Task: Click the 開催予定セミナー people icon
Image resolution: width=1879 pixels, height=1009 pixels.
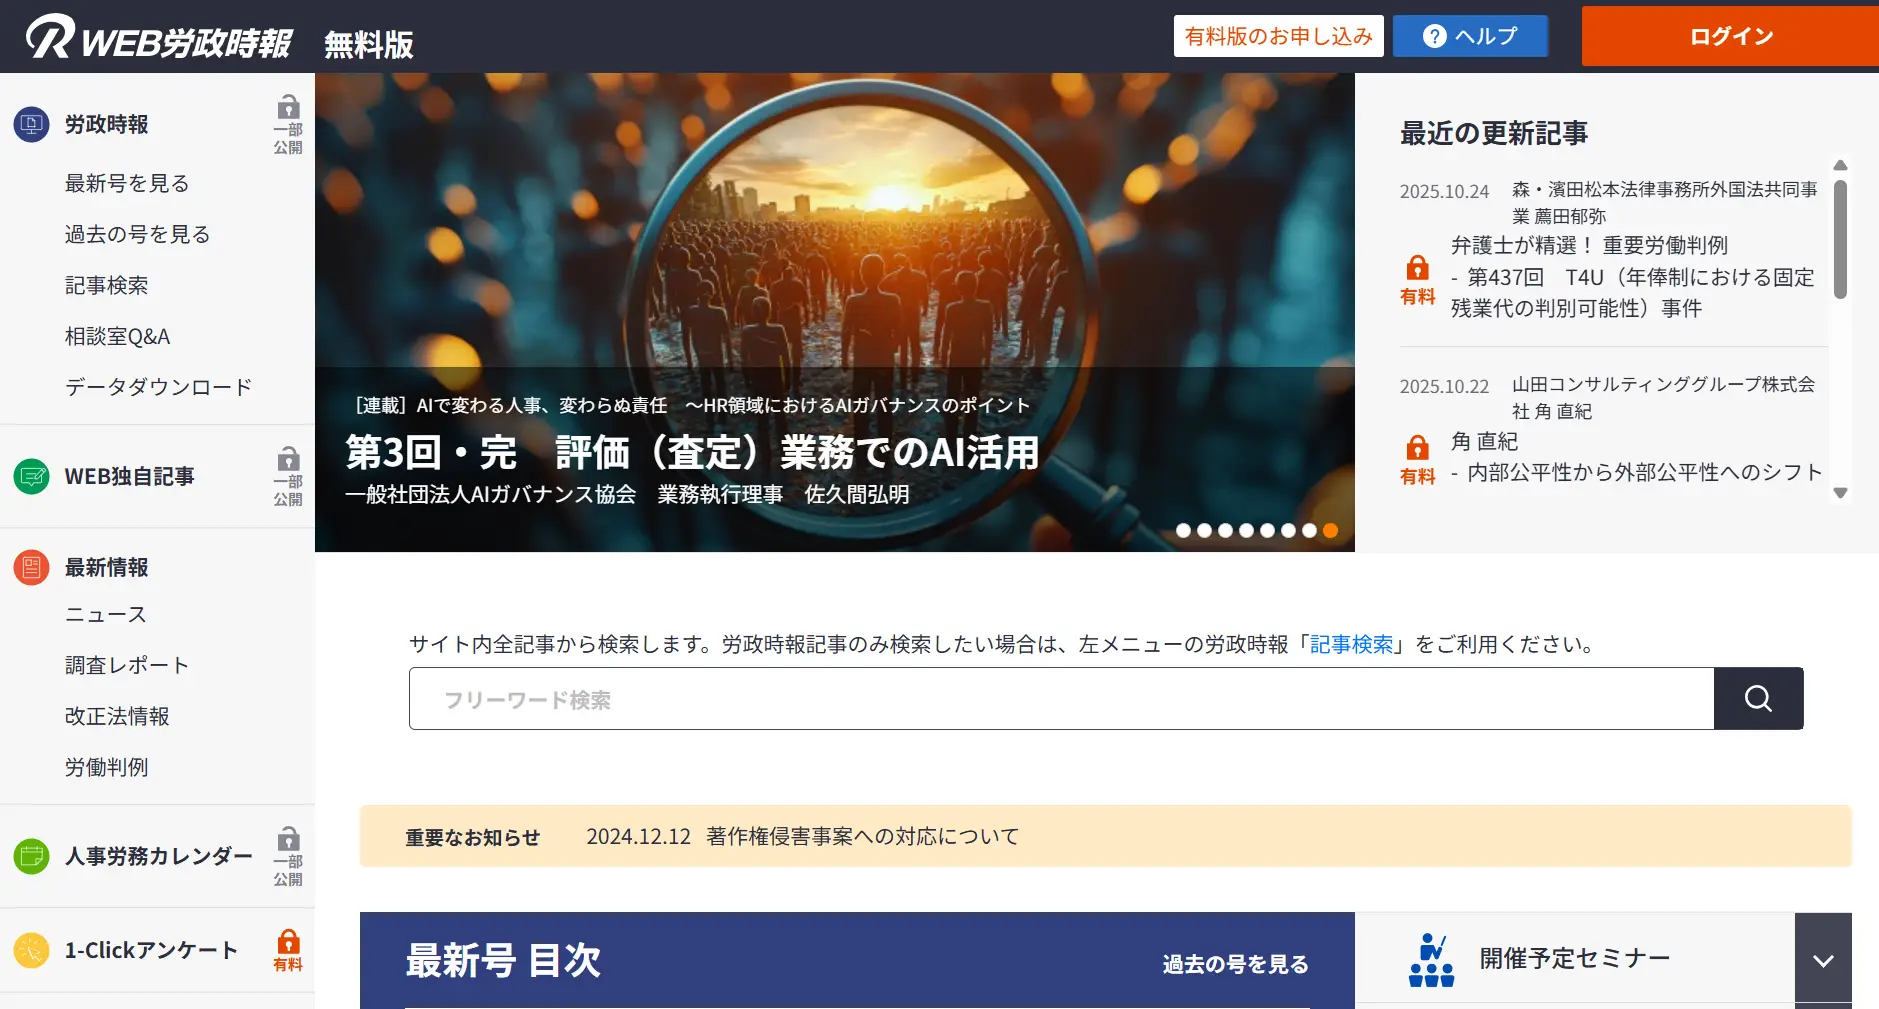Action: coord(1431,960)
